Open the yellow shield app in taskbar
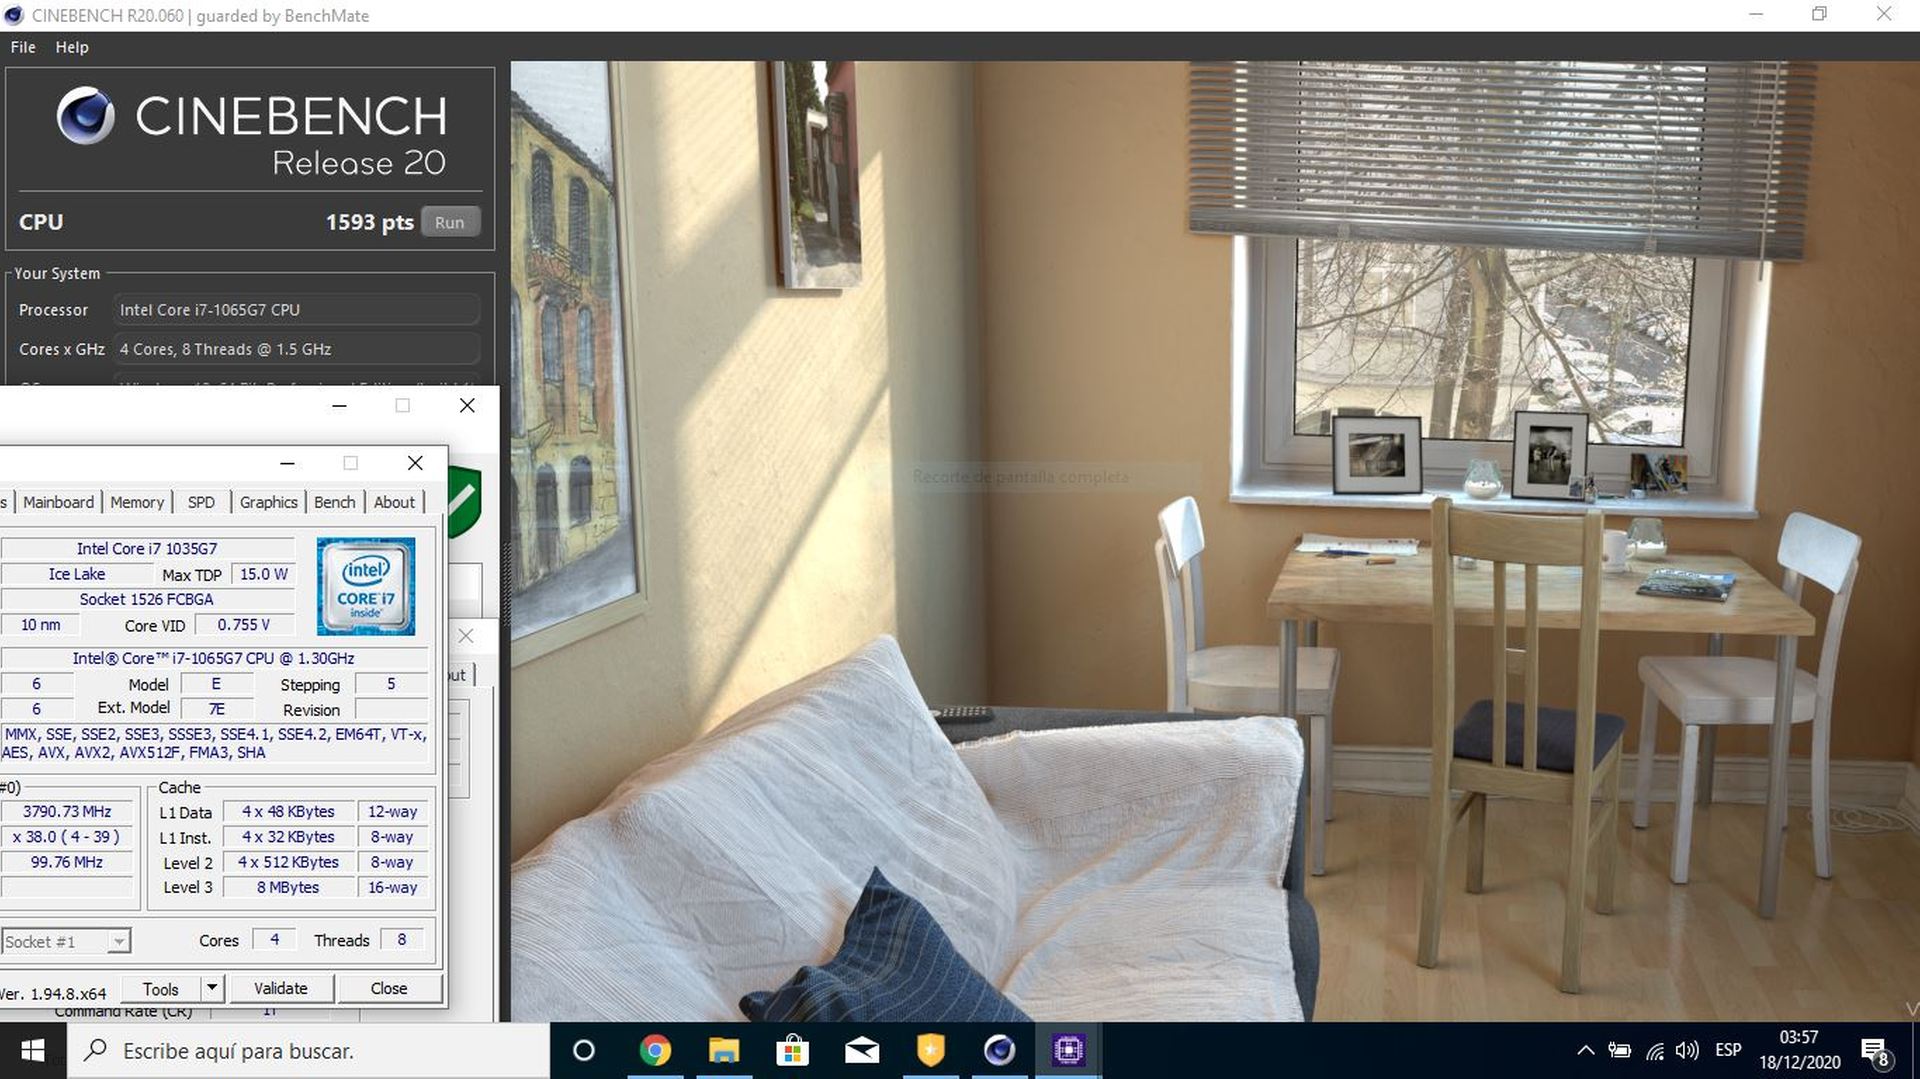 [931, 1051]
